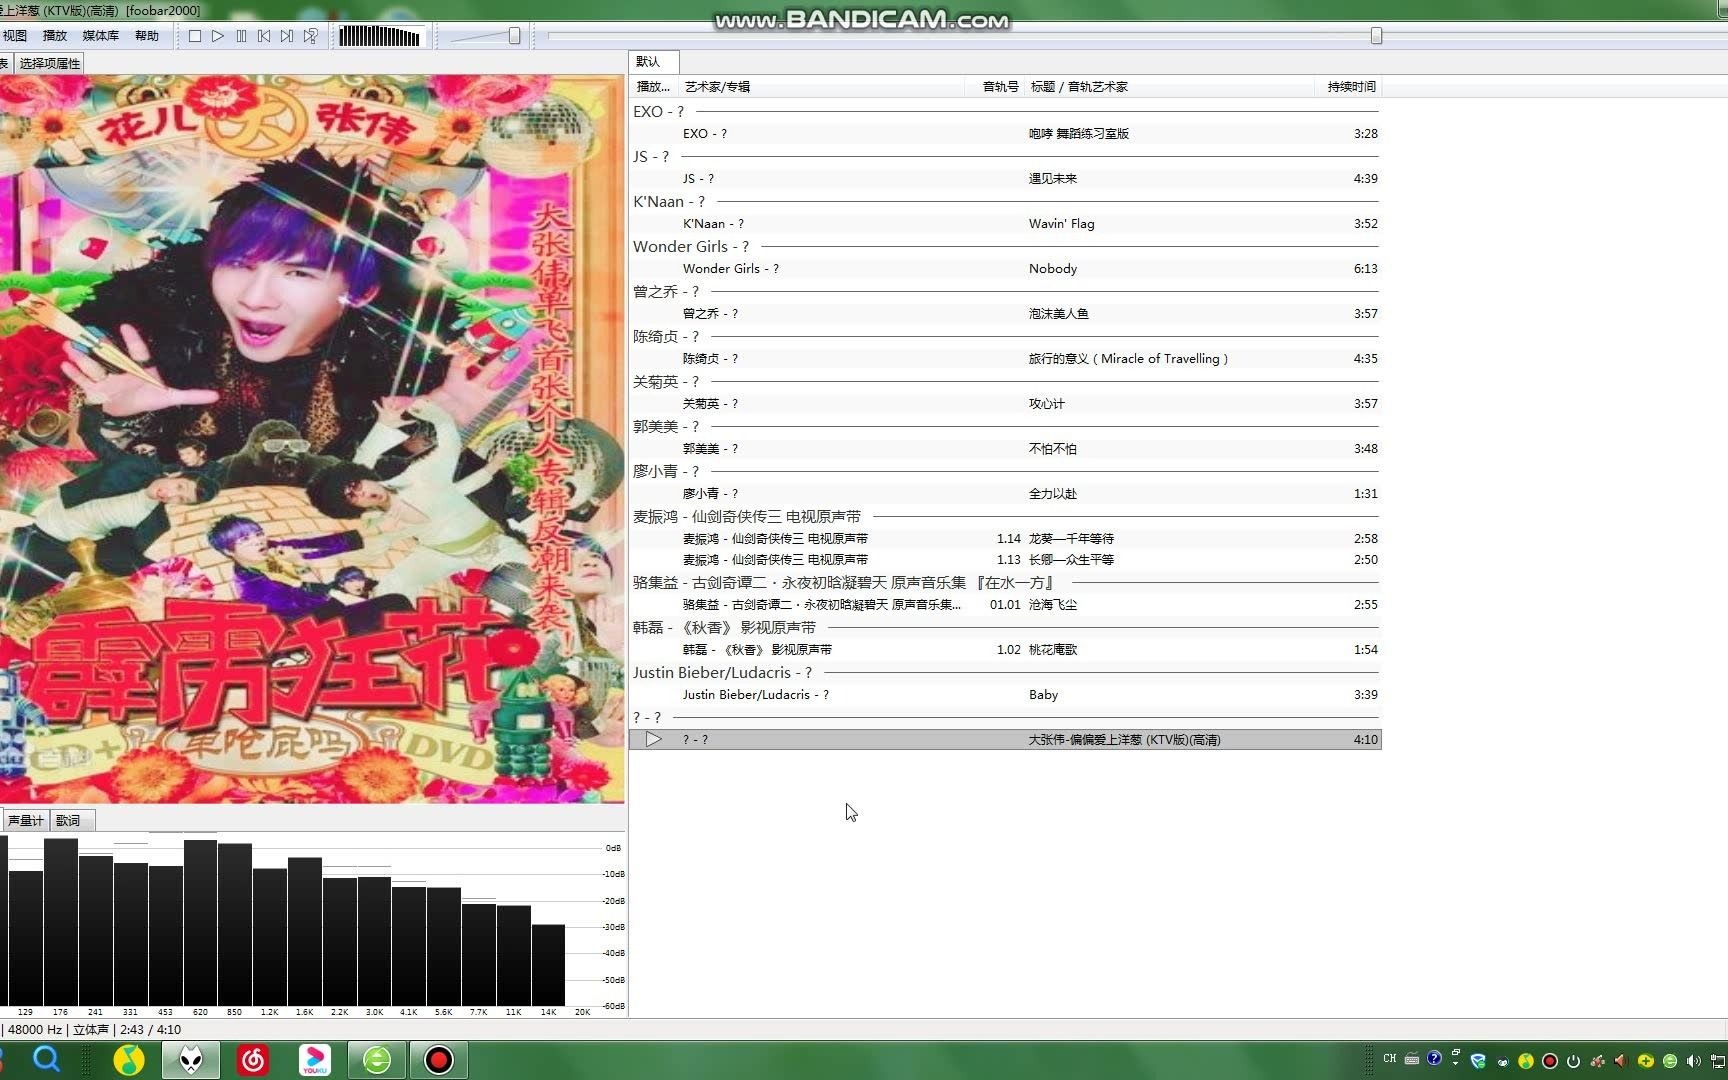Switch to the 声量计 tab

pyautogui.click(x=25, y=821)
